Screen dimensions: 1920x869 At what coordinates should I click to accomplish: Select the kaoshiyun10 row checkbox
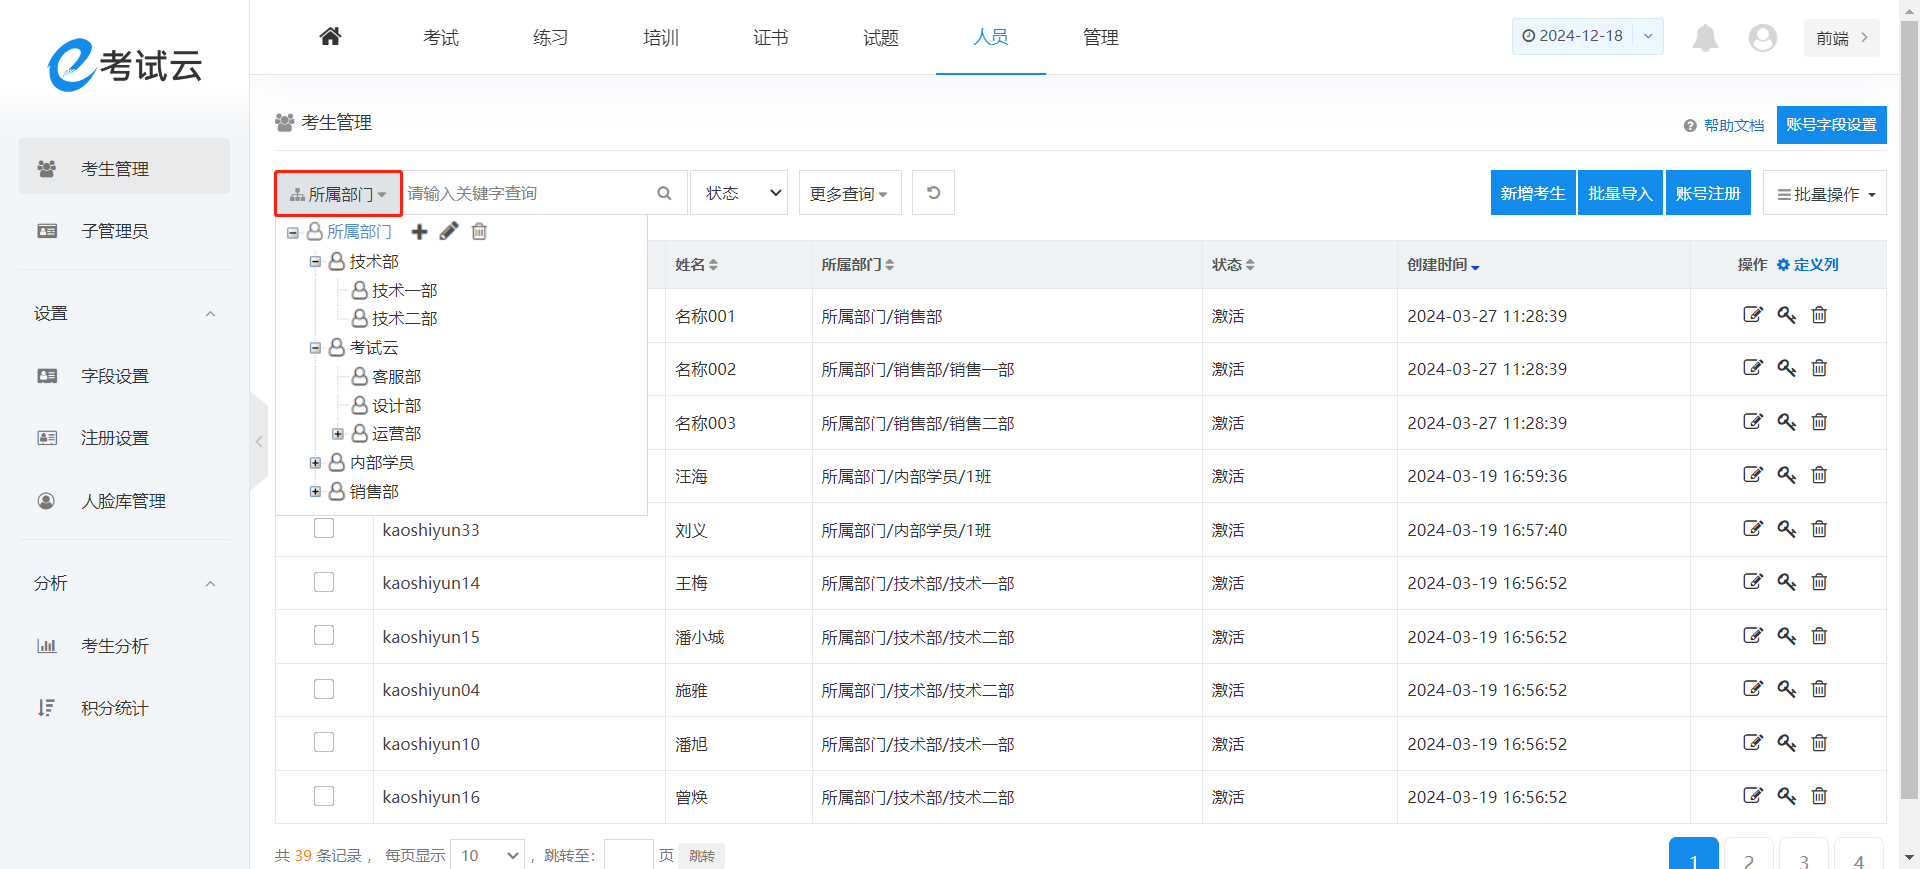tap(324, 742)
